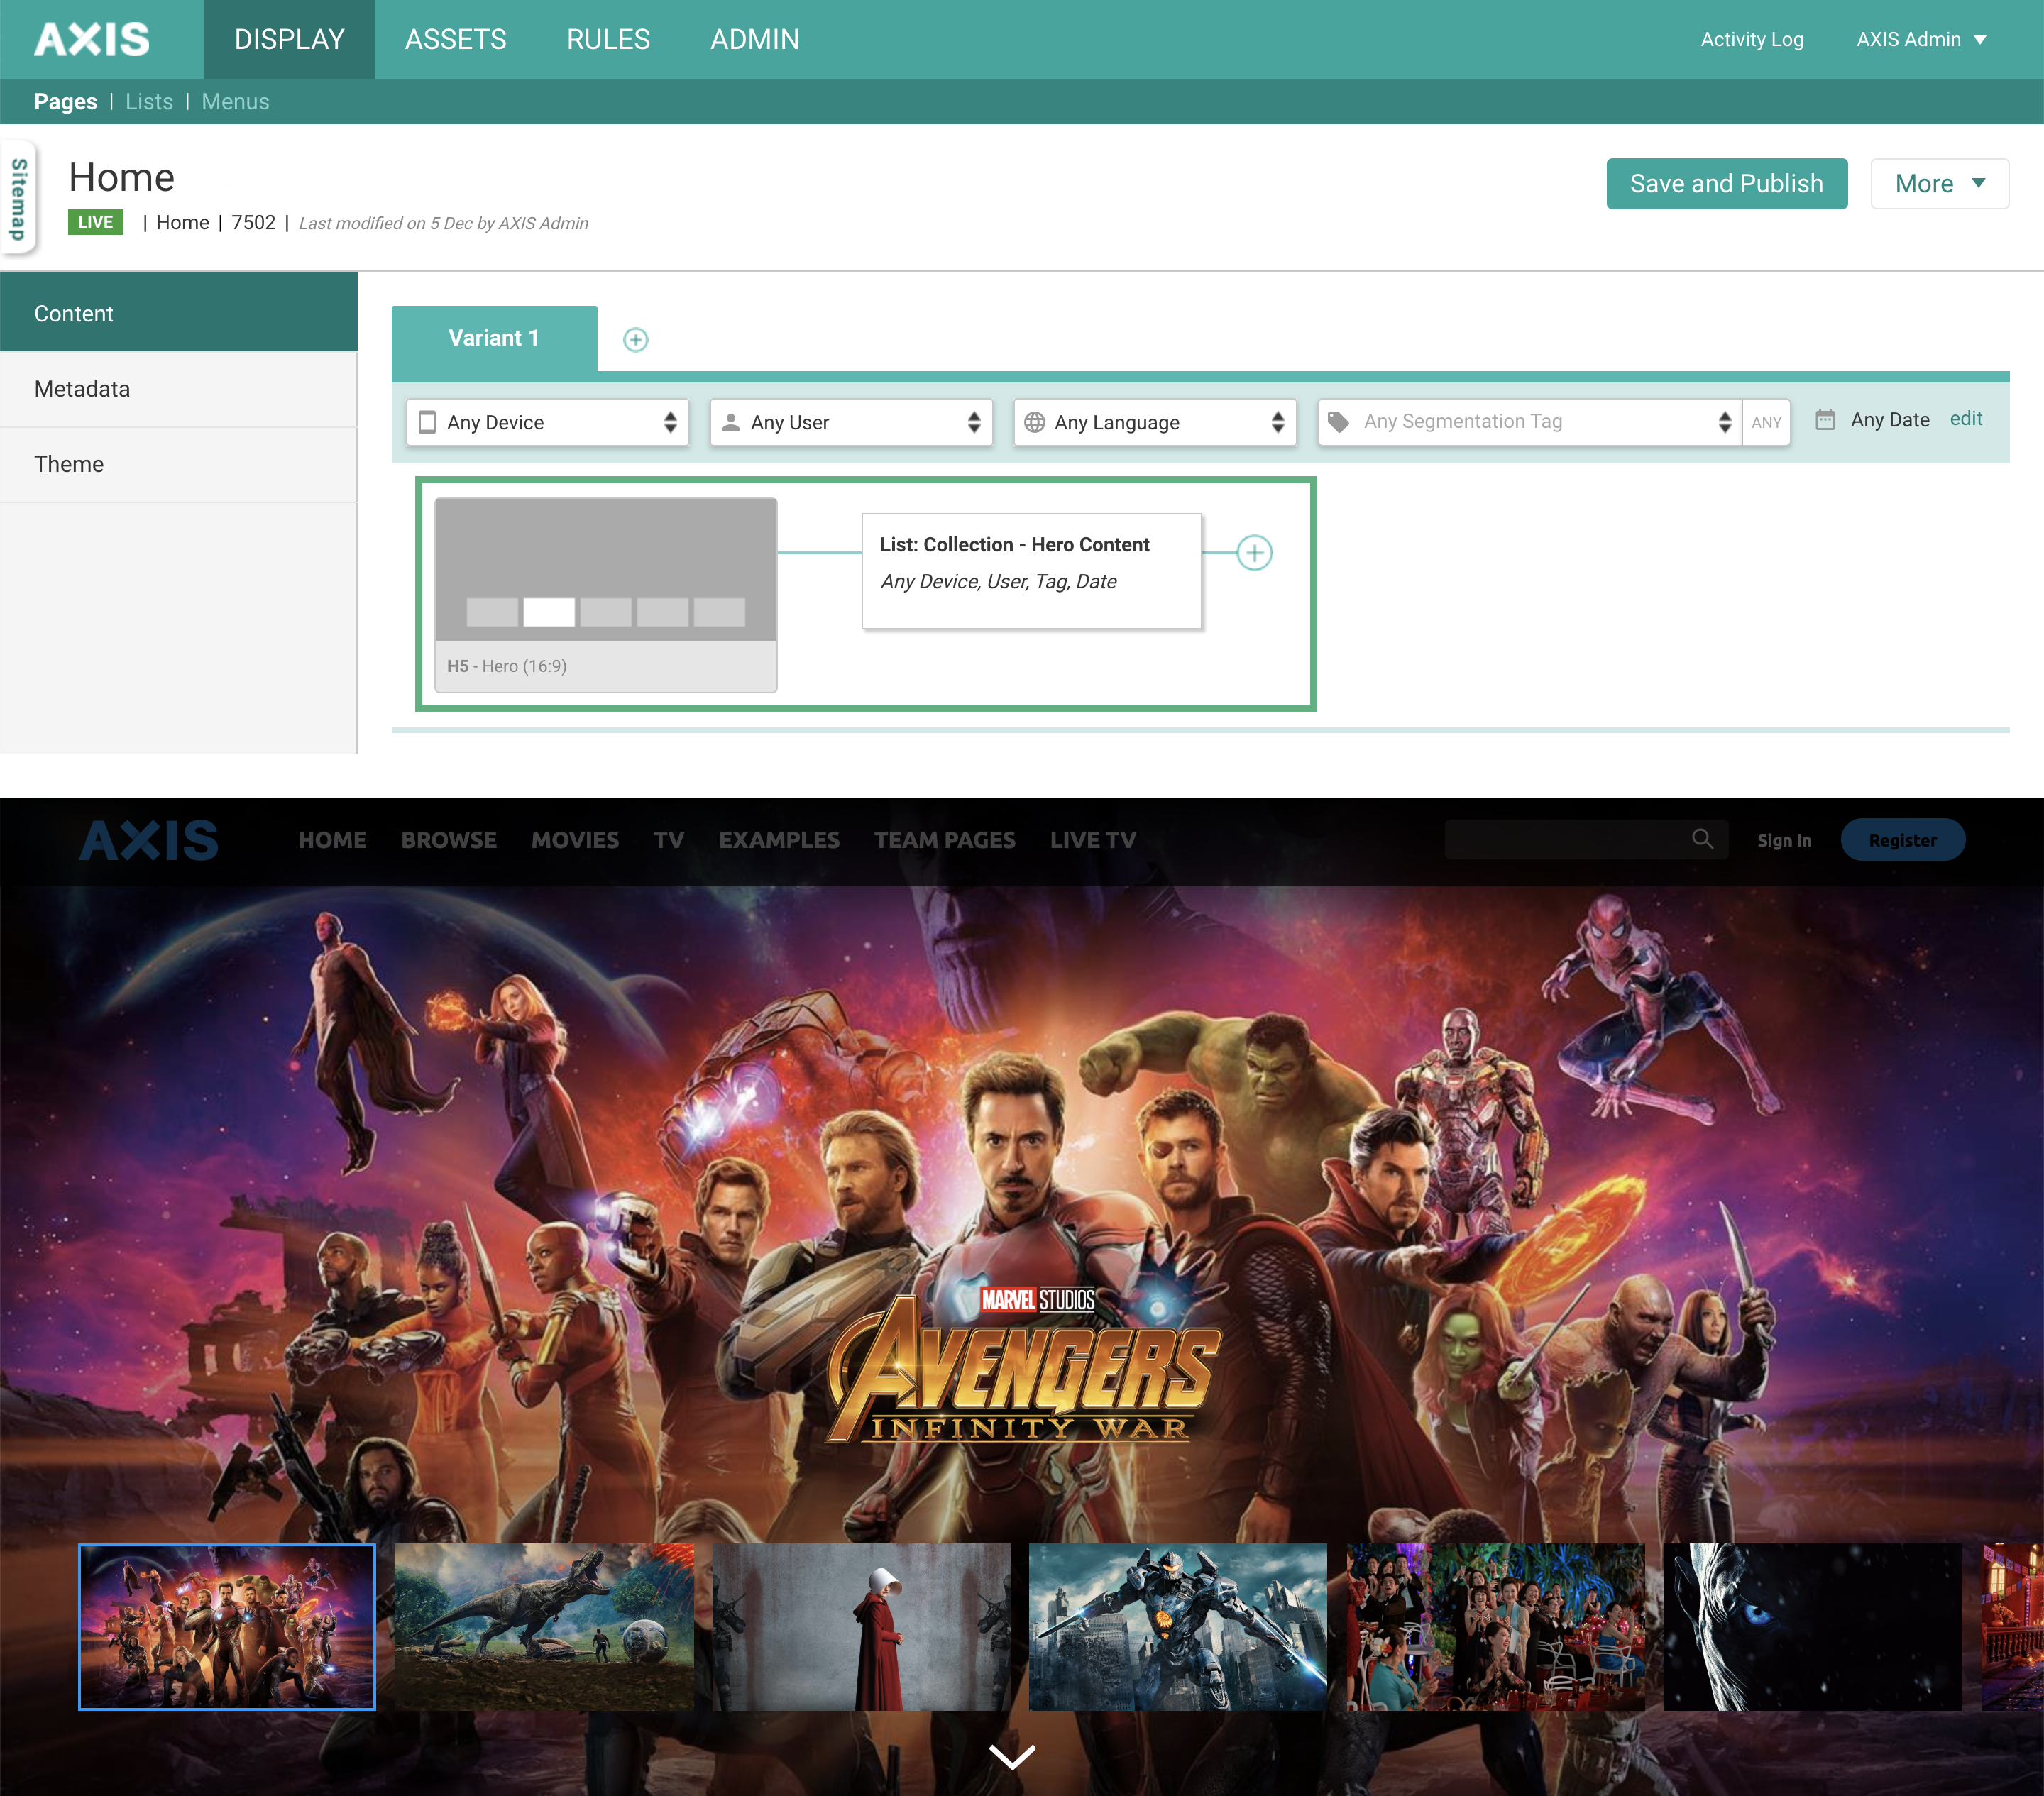
Task: Click the AXIS logo in the site preview
Action: 149,840
